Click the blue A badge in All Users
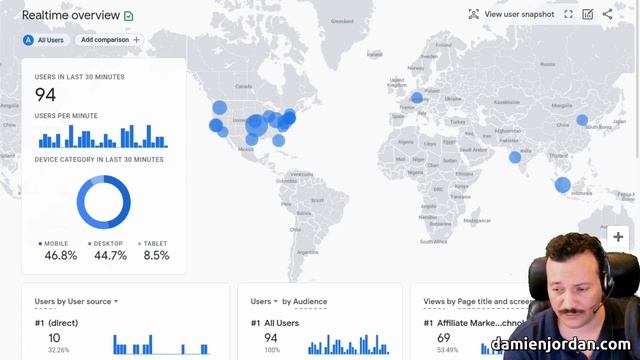This screenshot has width=640, height=360. point(28,40)
